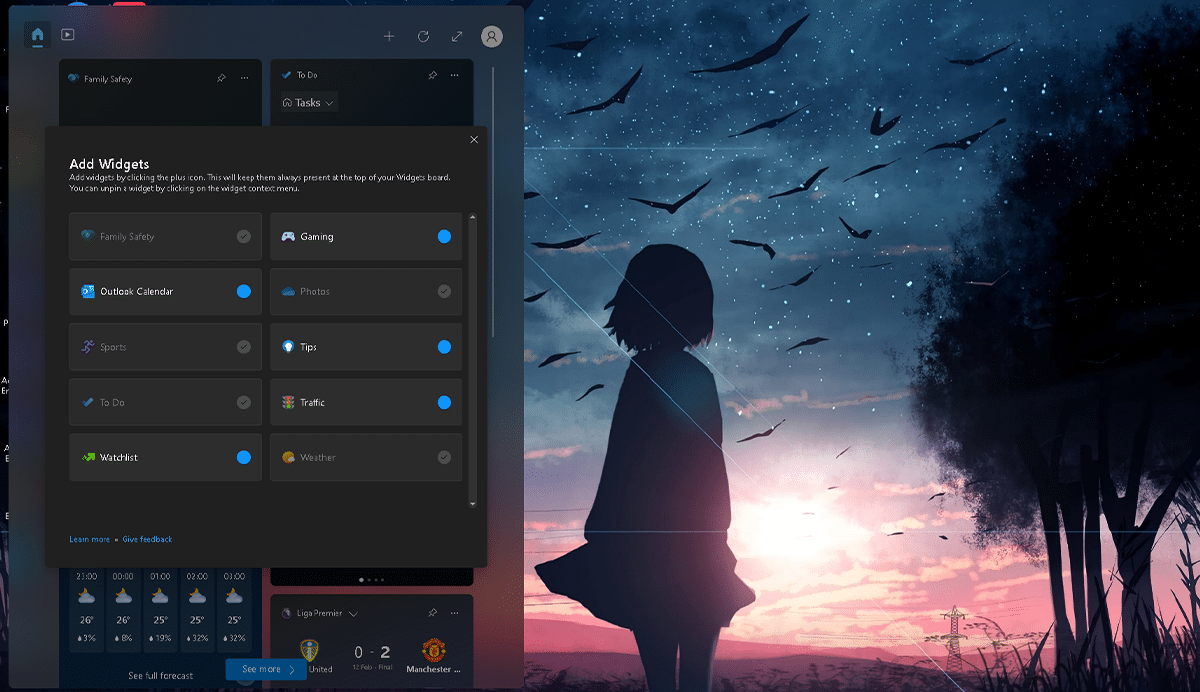The height and width of the screenshot is (692, 1200).
Task: Click the plus icon to add widgets
Action: tap(389, 37)
